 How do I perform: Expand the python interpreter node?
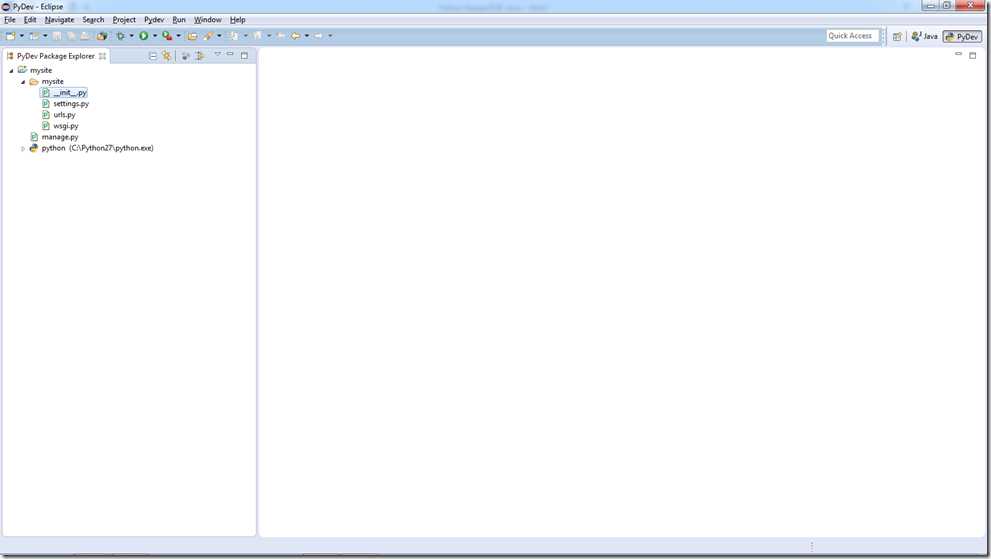[x=23, y=149]
